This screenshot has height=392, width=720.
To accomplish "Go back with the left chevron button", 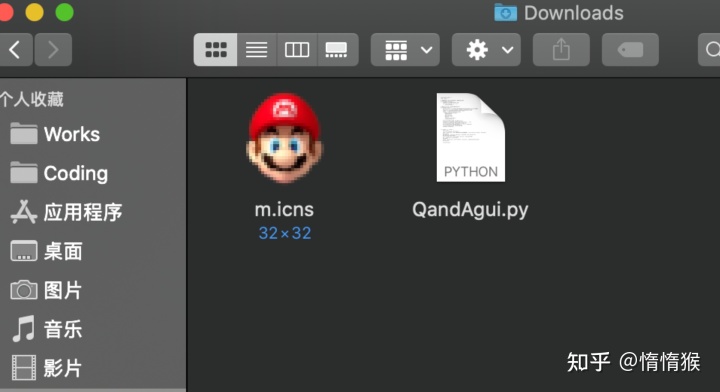I will click(x=16, y=50).
